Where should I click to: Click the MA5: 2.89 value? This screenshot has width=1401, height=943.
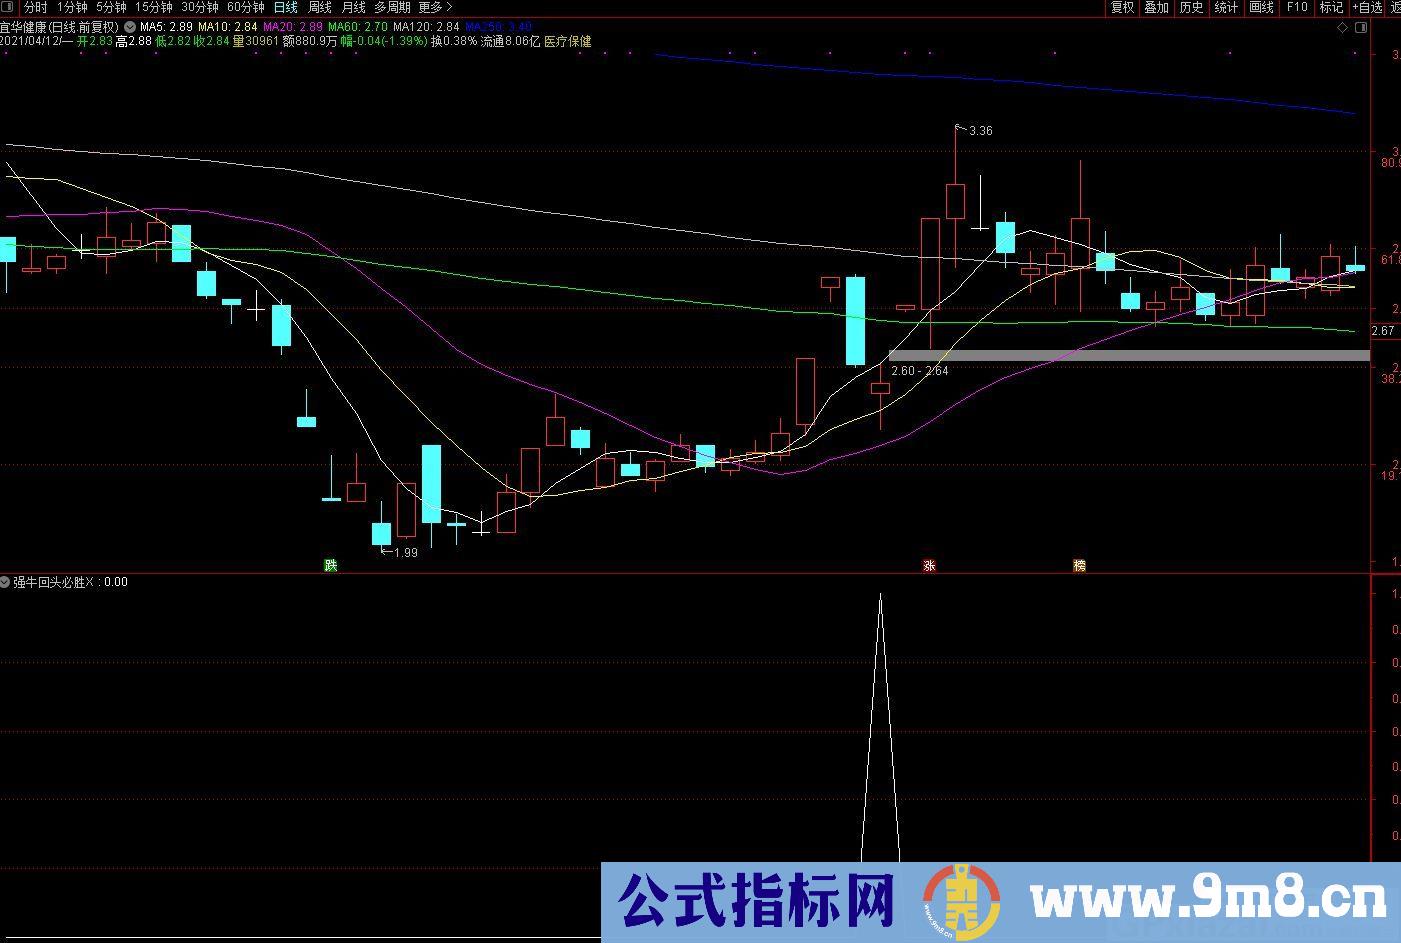coord(167,27)
